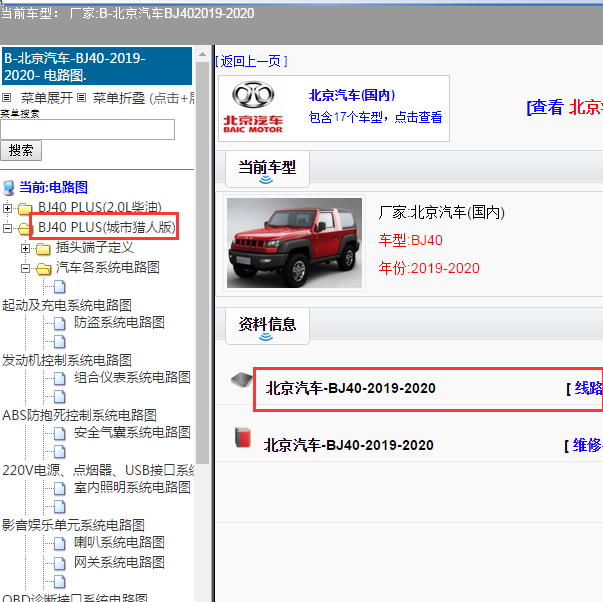Click the BJ40 PLUS(2.0L柴油) folder icon
The height and width of the screenshot is (602, 603).
pos(25,209)
